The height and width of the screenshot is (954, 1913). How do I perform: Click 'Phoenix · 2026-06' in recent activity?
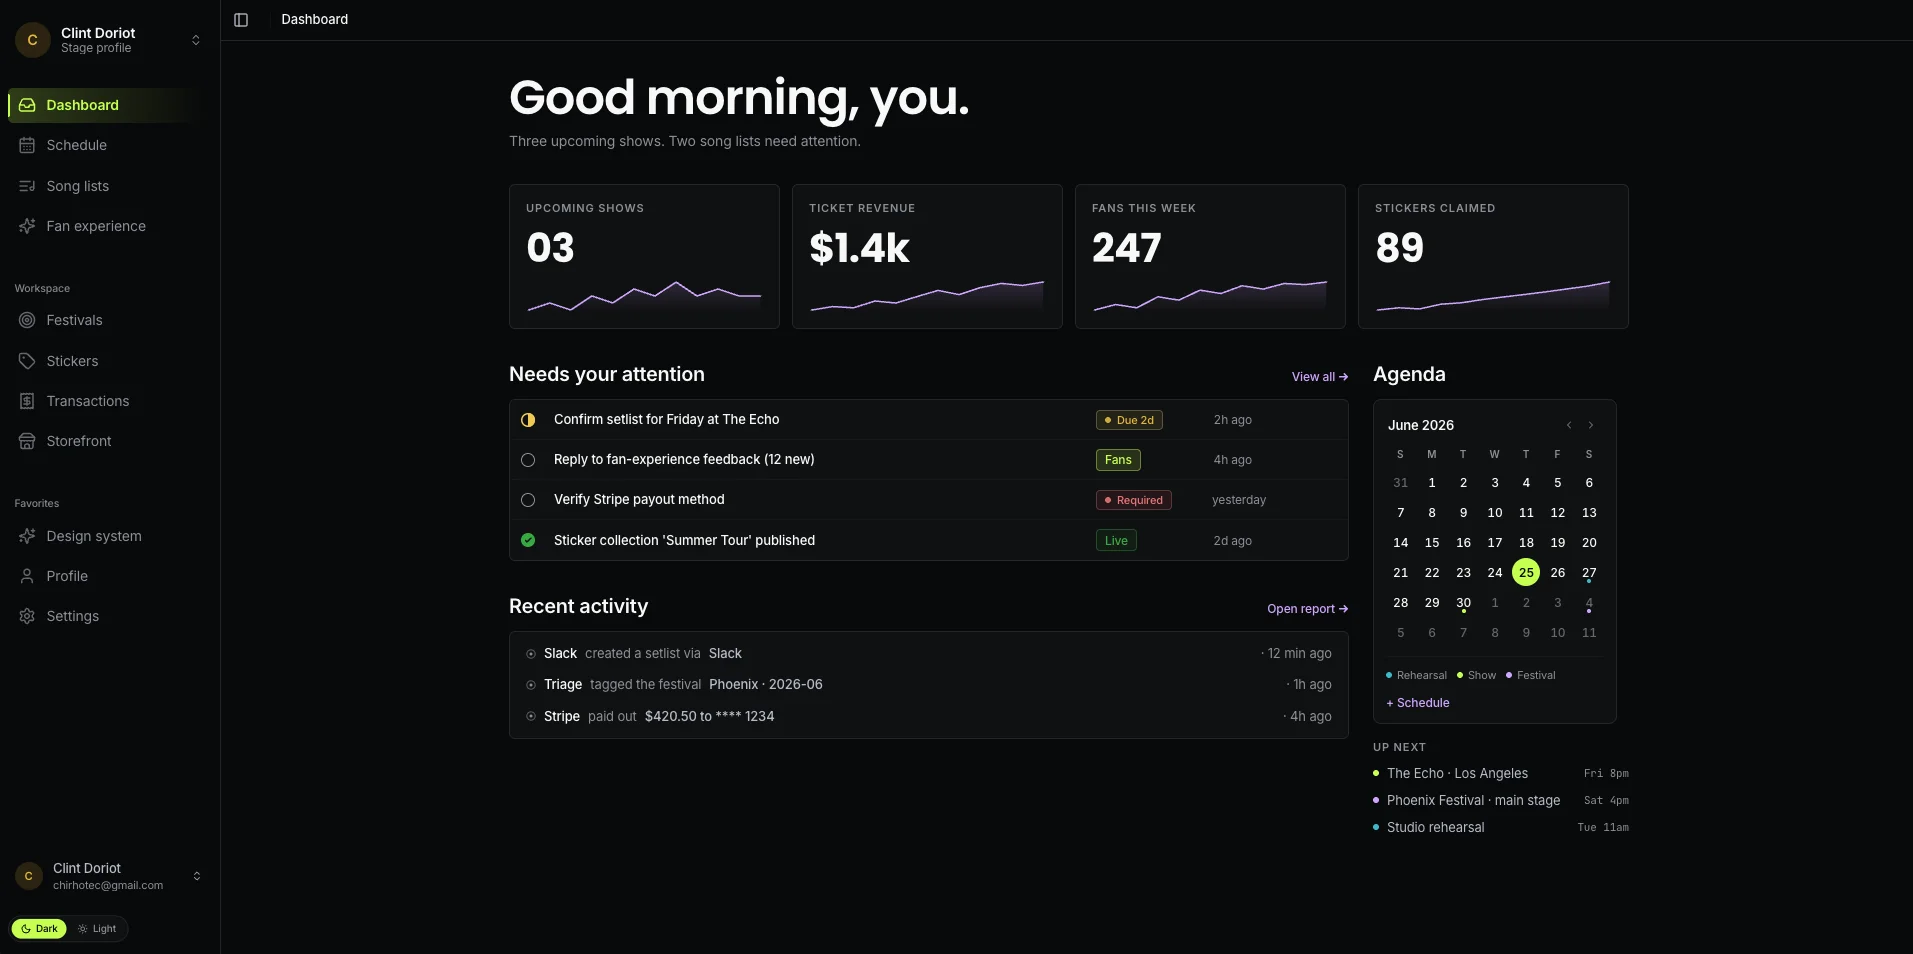click(x=766, y=685)
